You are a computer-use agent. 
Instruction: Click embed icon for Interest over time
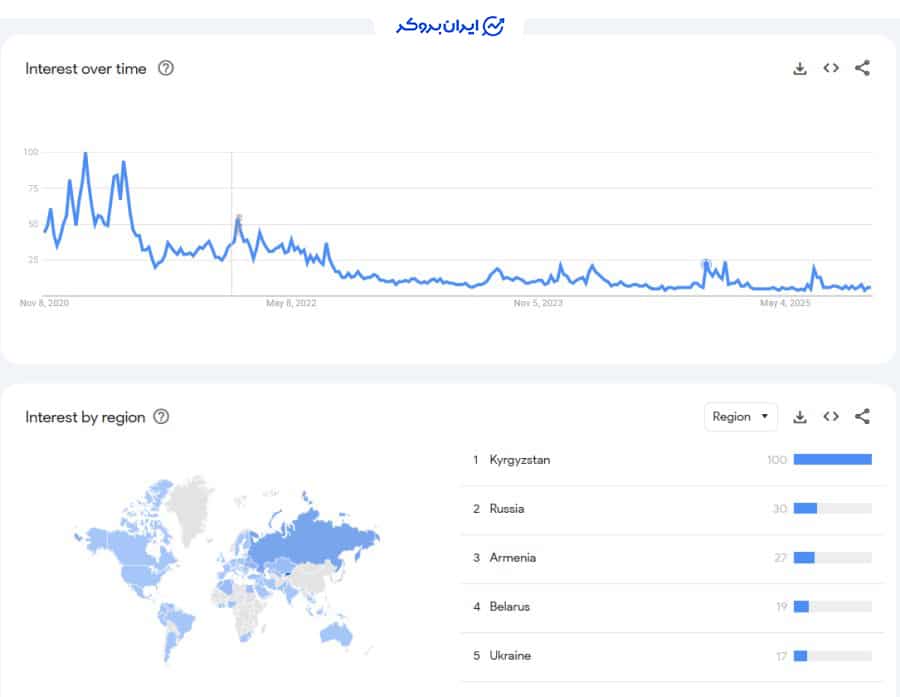[831, 69]
